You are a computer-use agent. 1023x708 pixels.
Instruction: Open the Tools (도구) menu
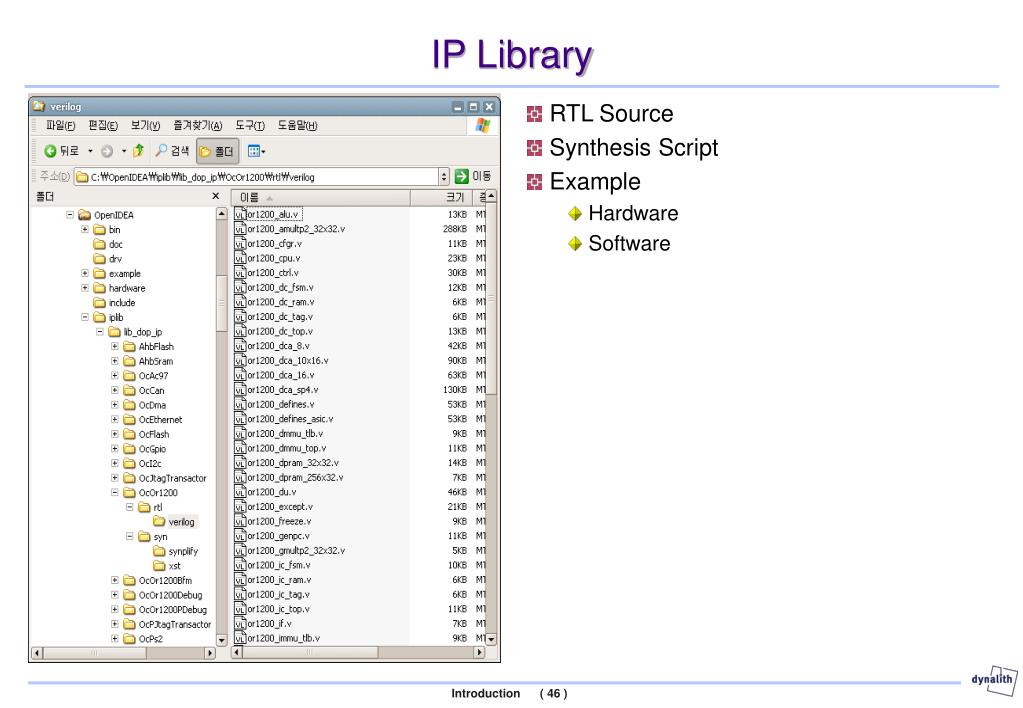pyautogui.click(x=250, y=125)
